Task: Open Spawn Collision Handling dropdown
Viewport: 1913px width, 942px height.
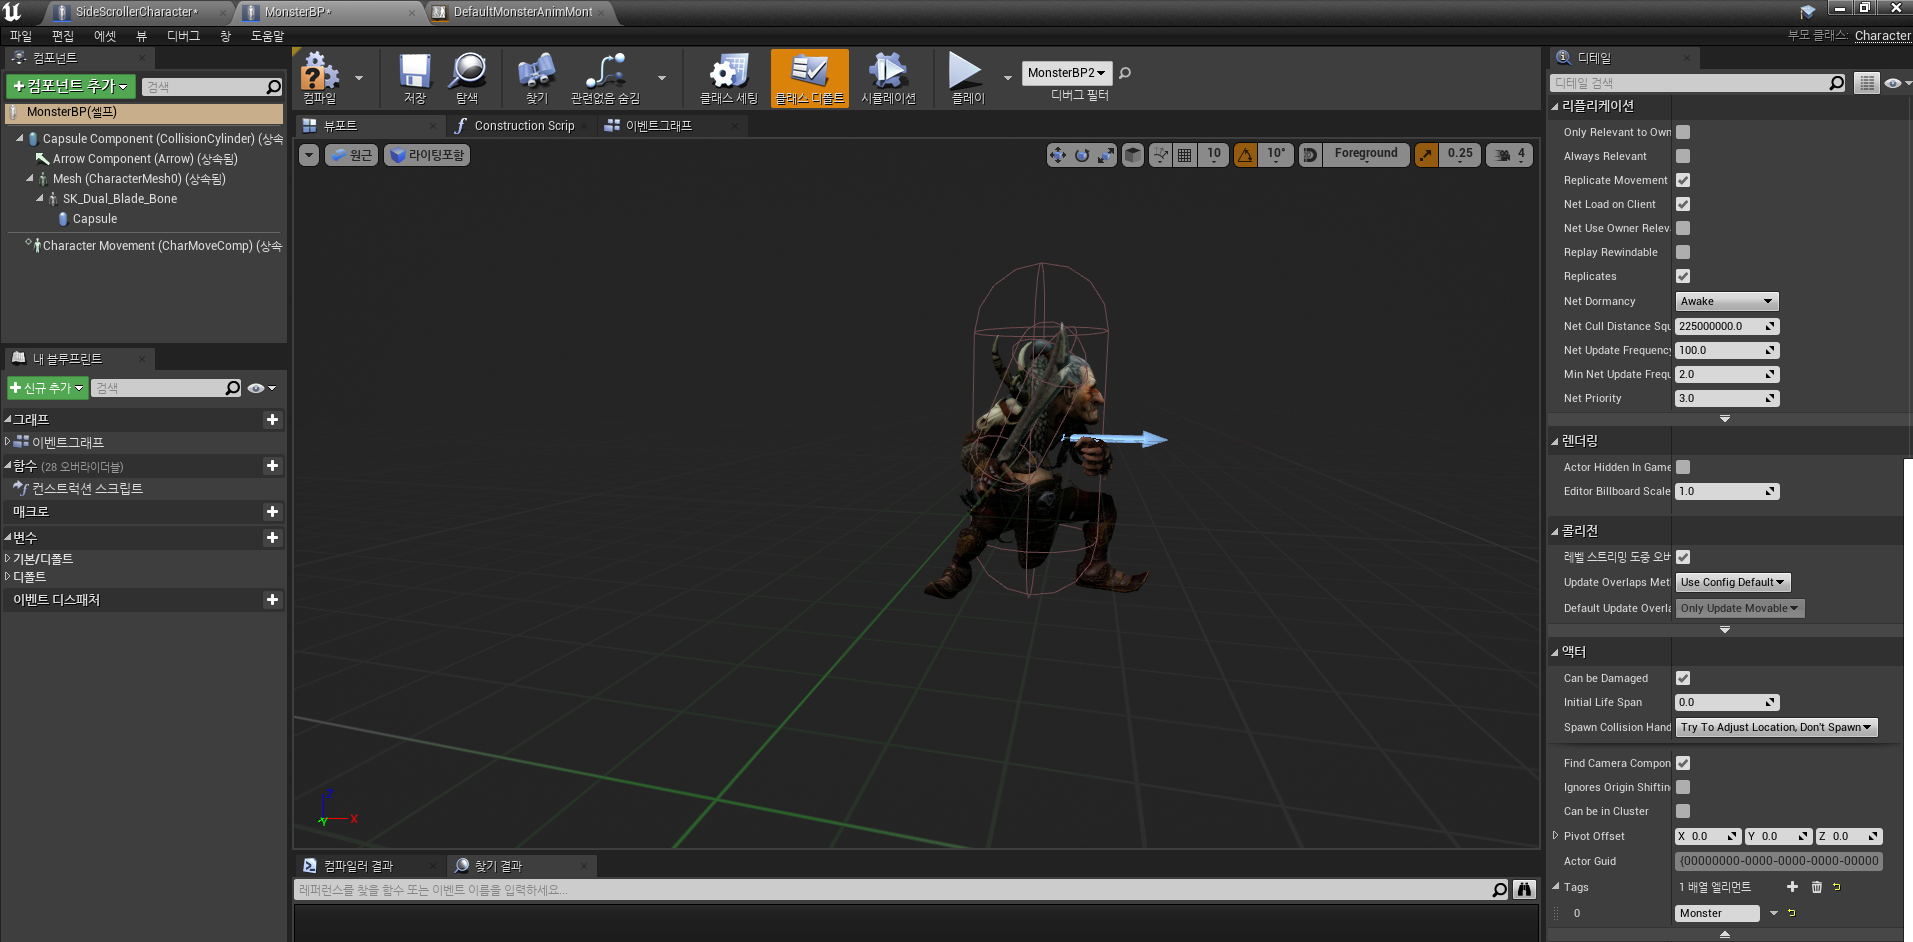Action: coord(1776,727)
